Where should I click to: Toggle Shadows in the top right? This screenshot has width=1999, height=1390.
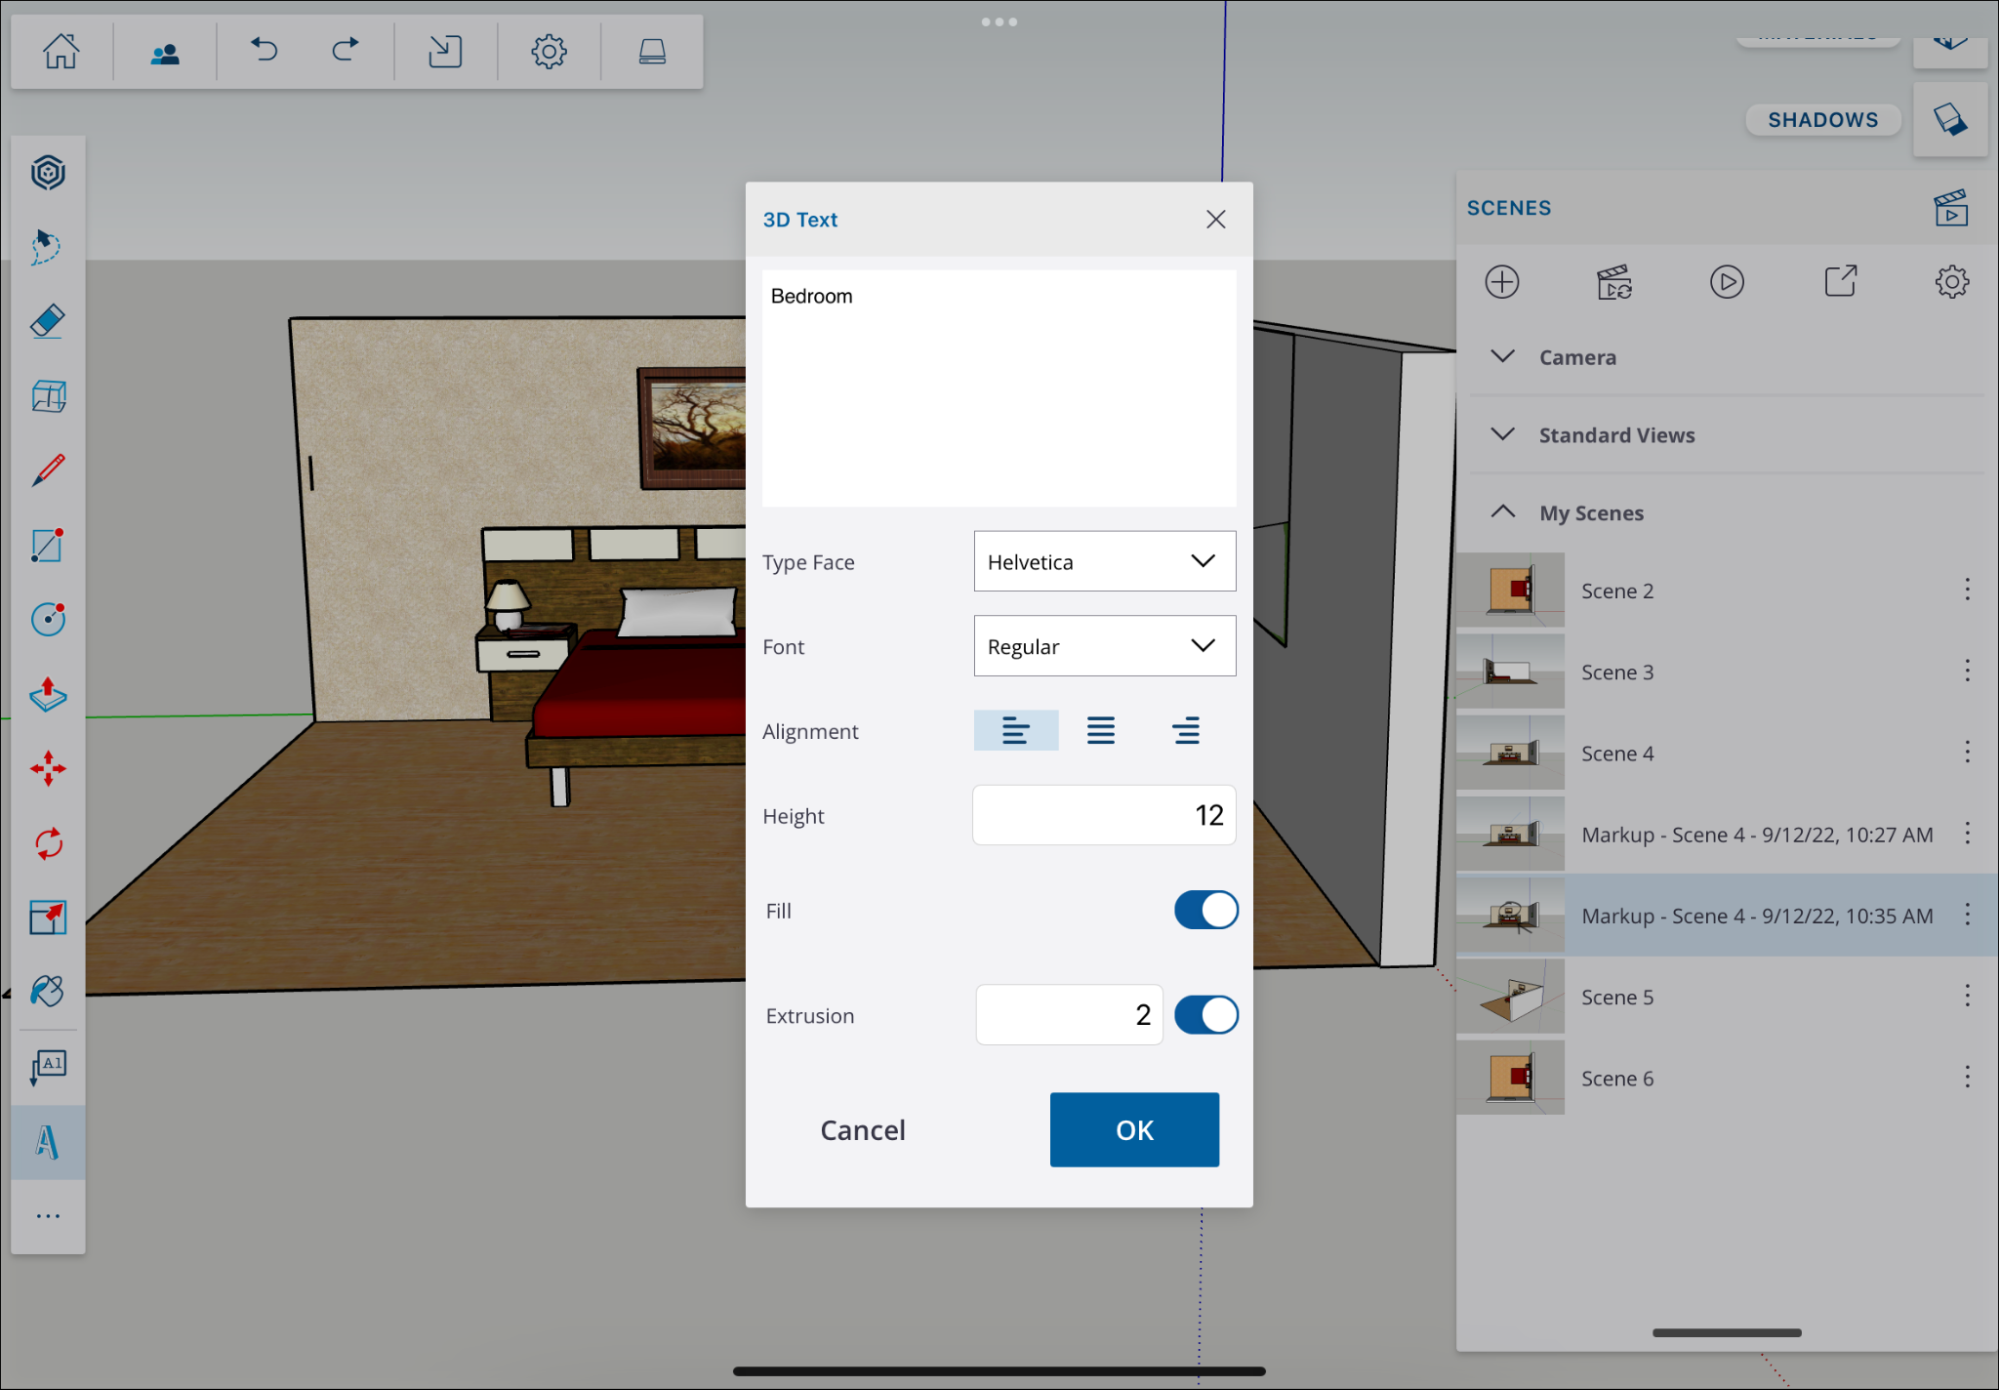pyautogui.click(x=1822, y=119)
